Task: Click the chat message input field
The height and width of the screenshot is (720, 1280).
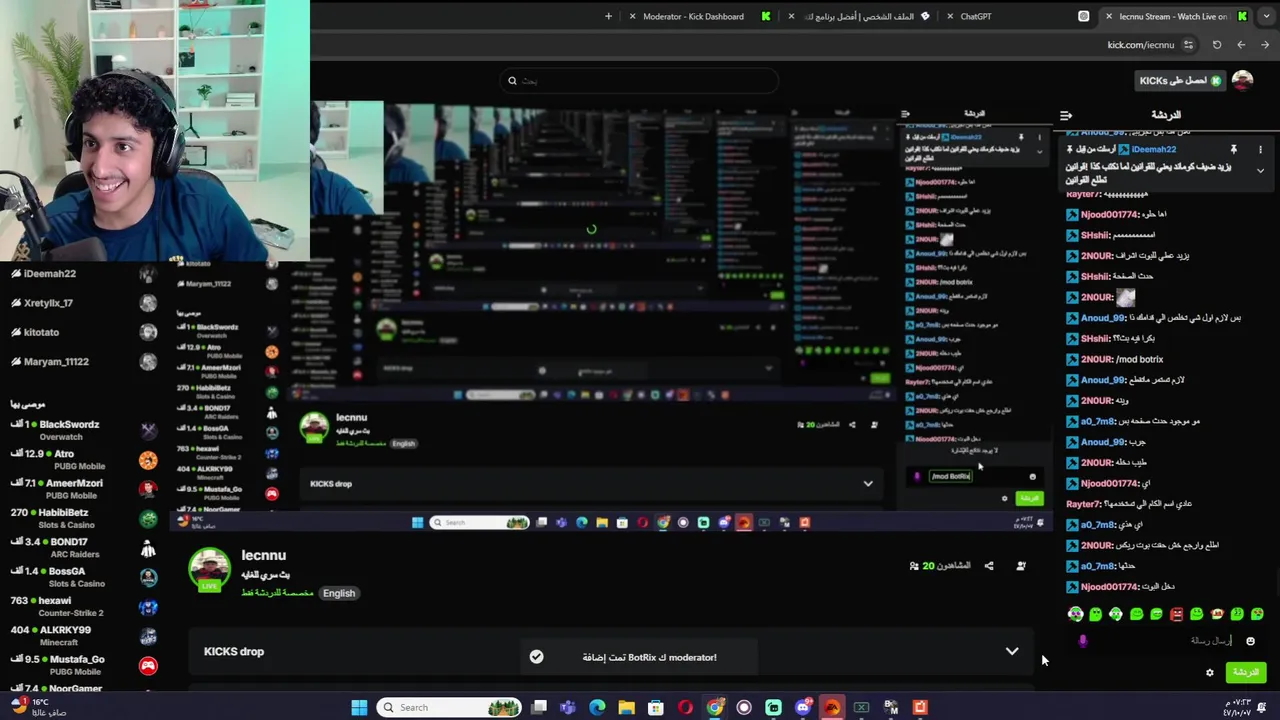Action: tap(1165, 641)
